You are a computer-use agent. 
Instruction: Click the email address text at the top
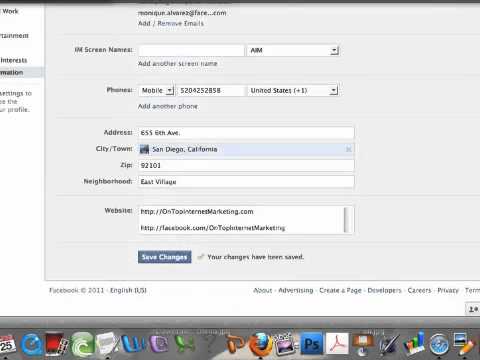coord(182,13)
